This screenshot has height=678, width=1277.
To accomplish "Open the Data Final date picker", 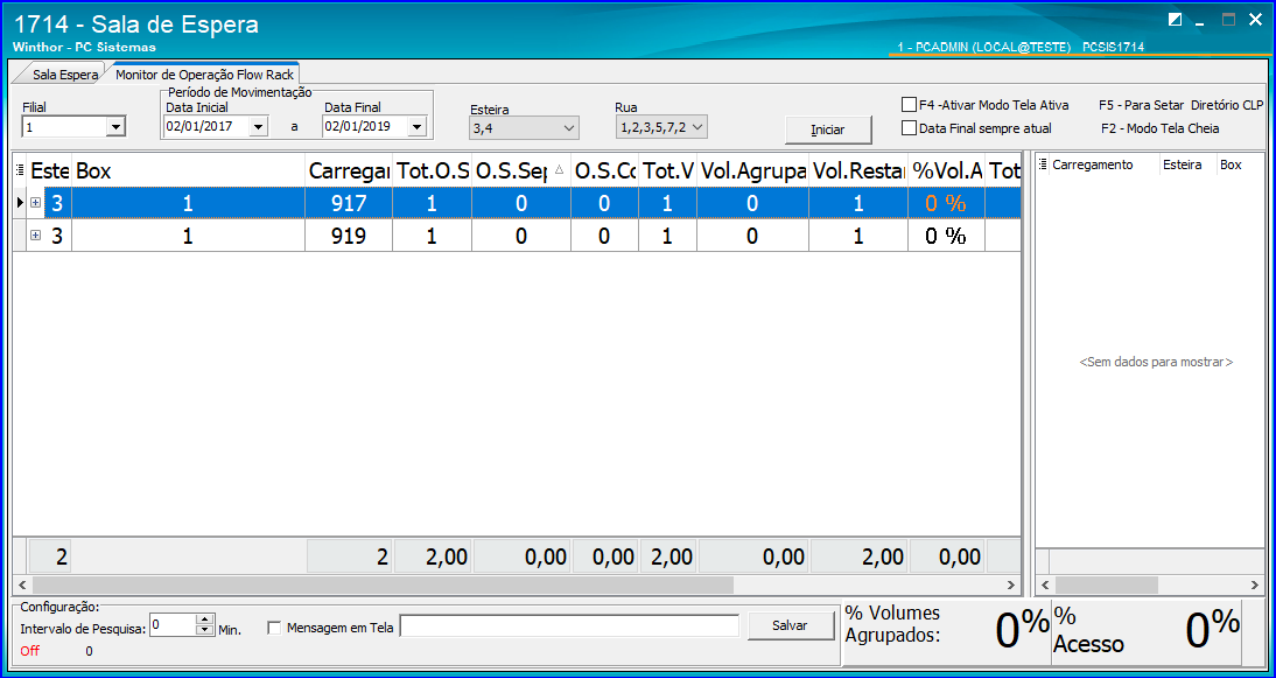I will pos(417,127).
